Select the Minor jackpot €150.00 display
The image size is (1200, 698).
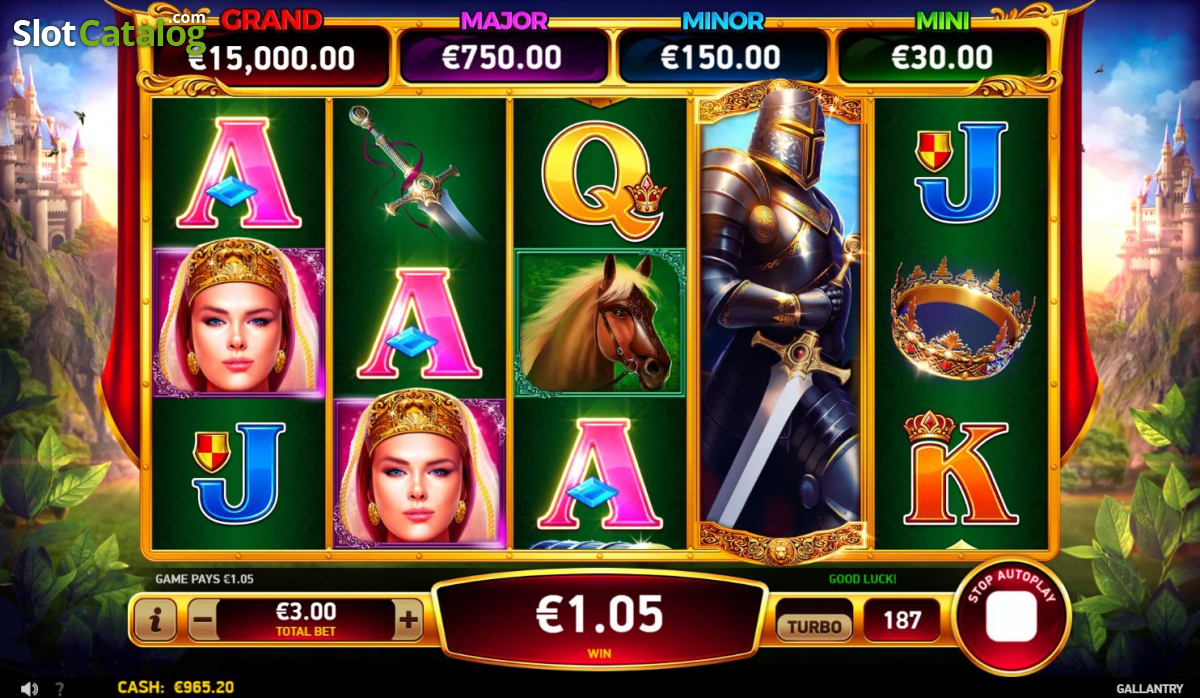point(722,57)
